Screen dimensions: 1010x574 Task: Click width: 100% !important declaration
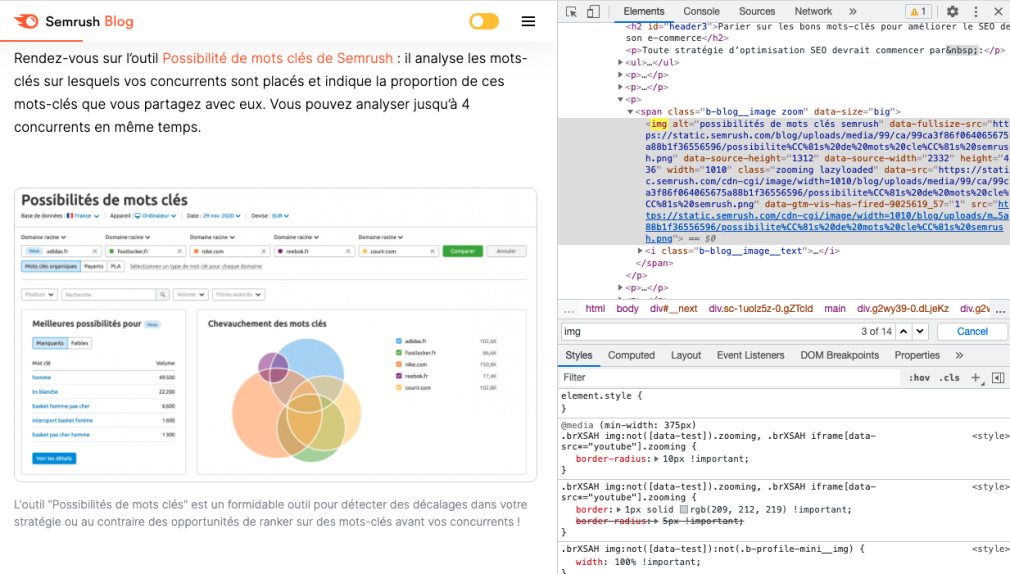(x=637, y=562)
